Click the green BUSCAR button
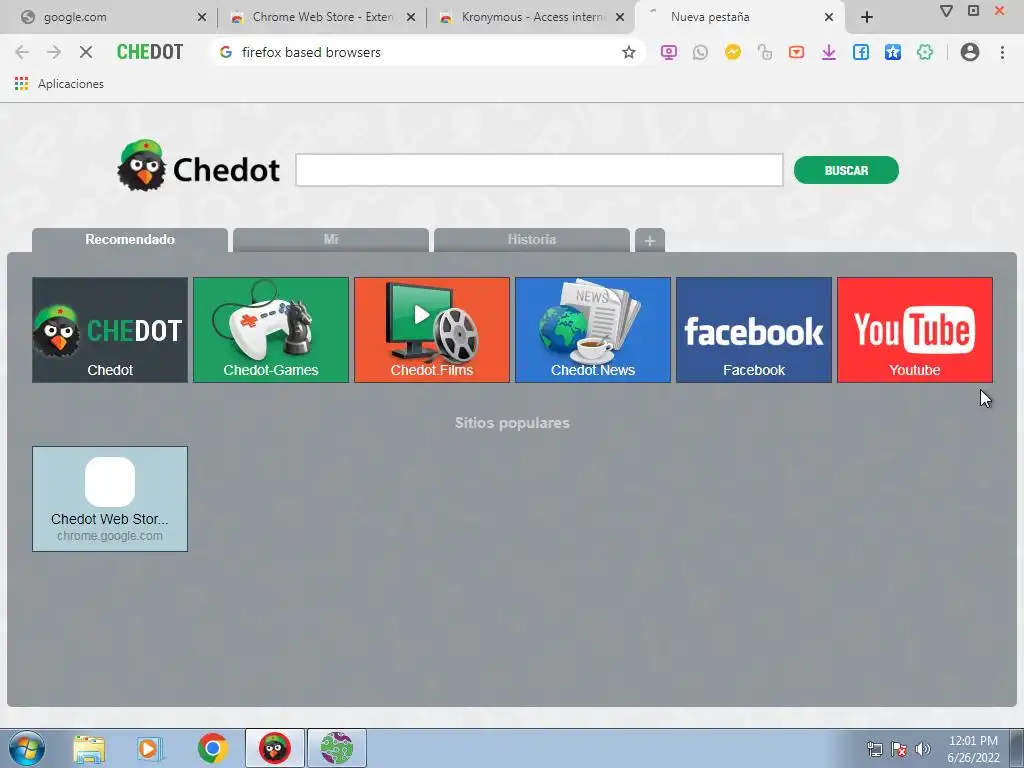This screenshot has width=1024, height=768. [846, 170]
